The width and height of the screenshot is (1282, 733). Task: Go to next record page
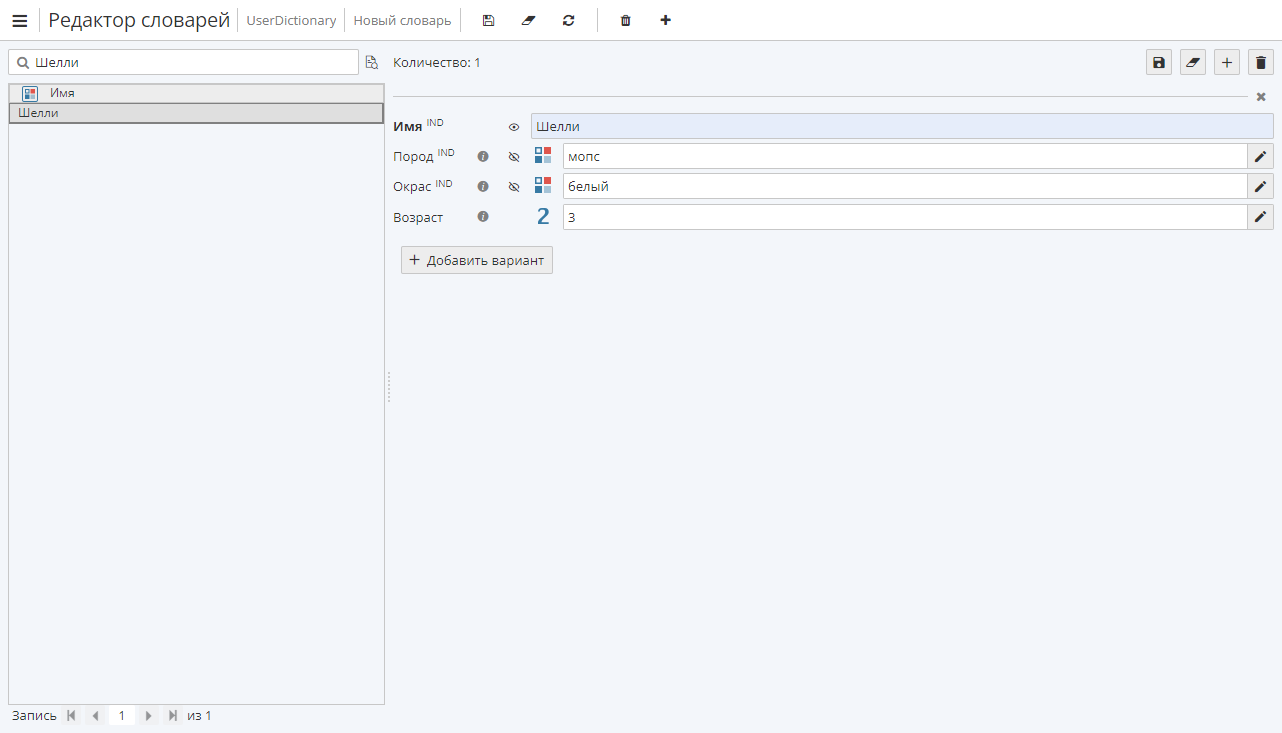tap(148, 716)
